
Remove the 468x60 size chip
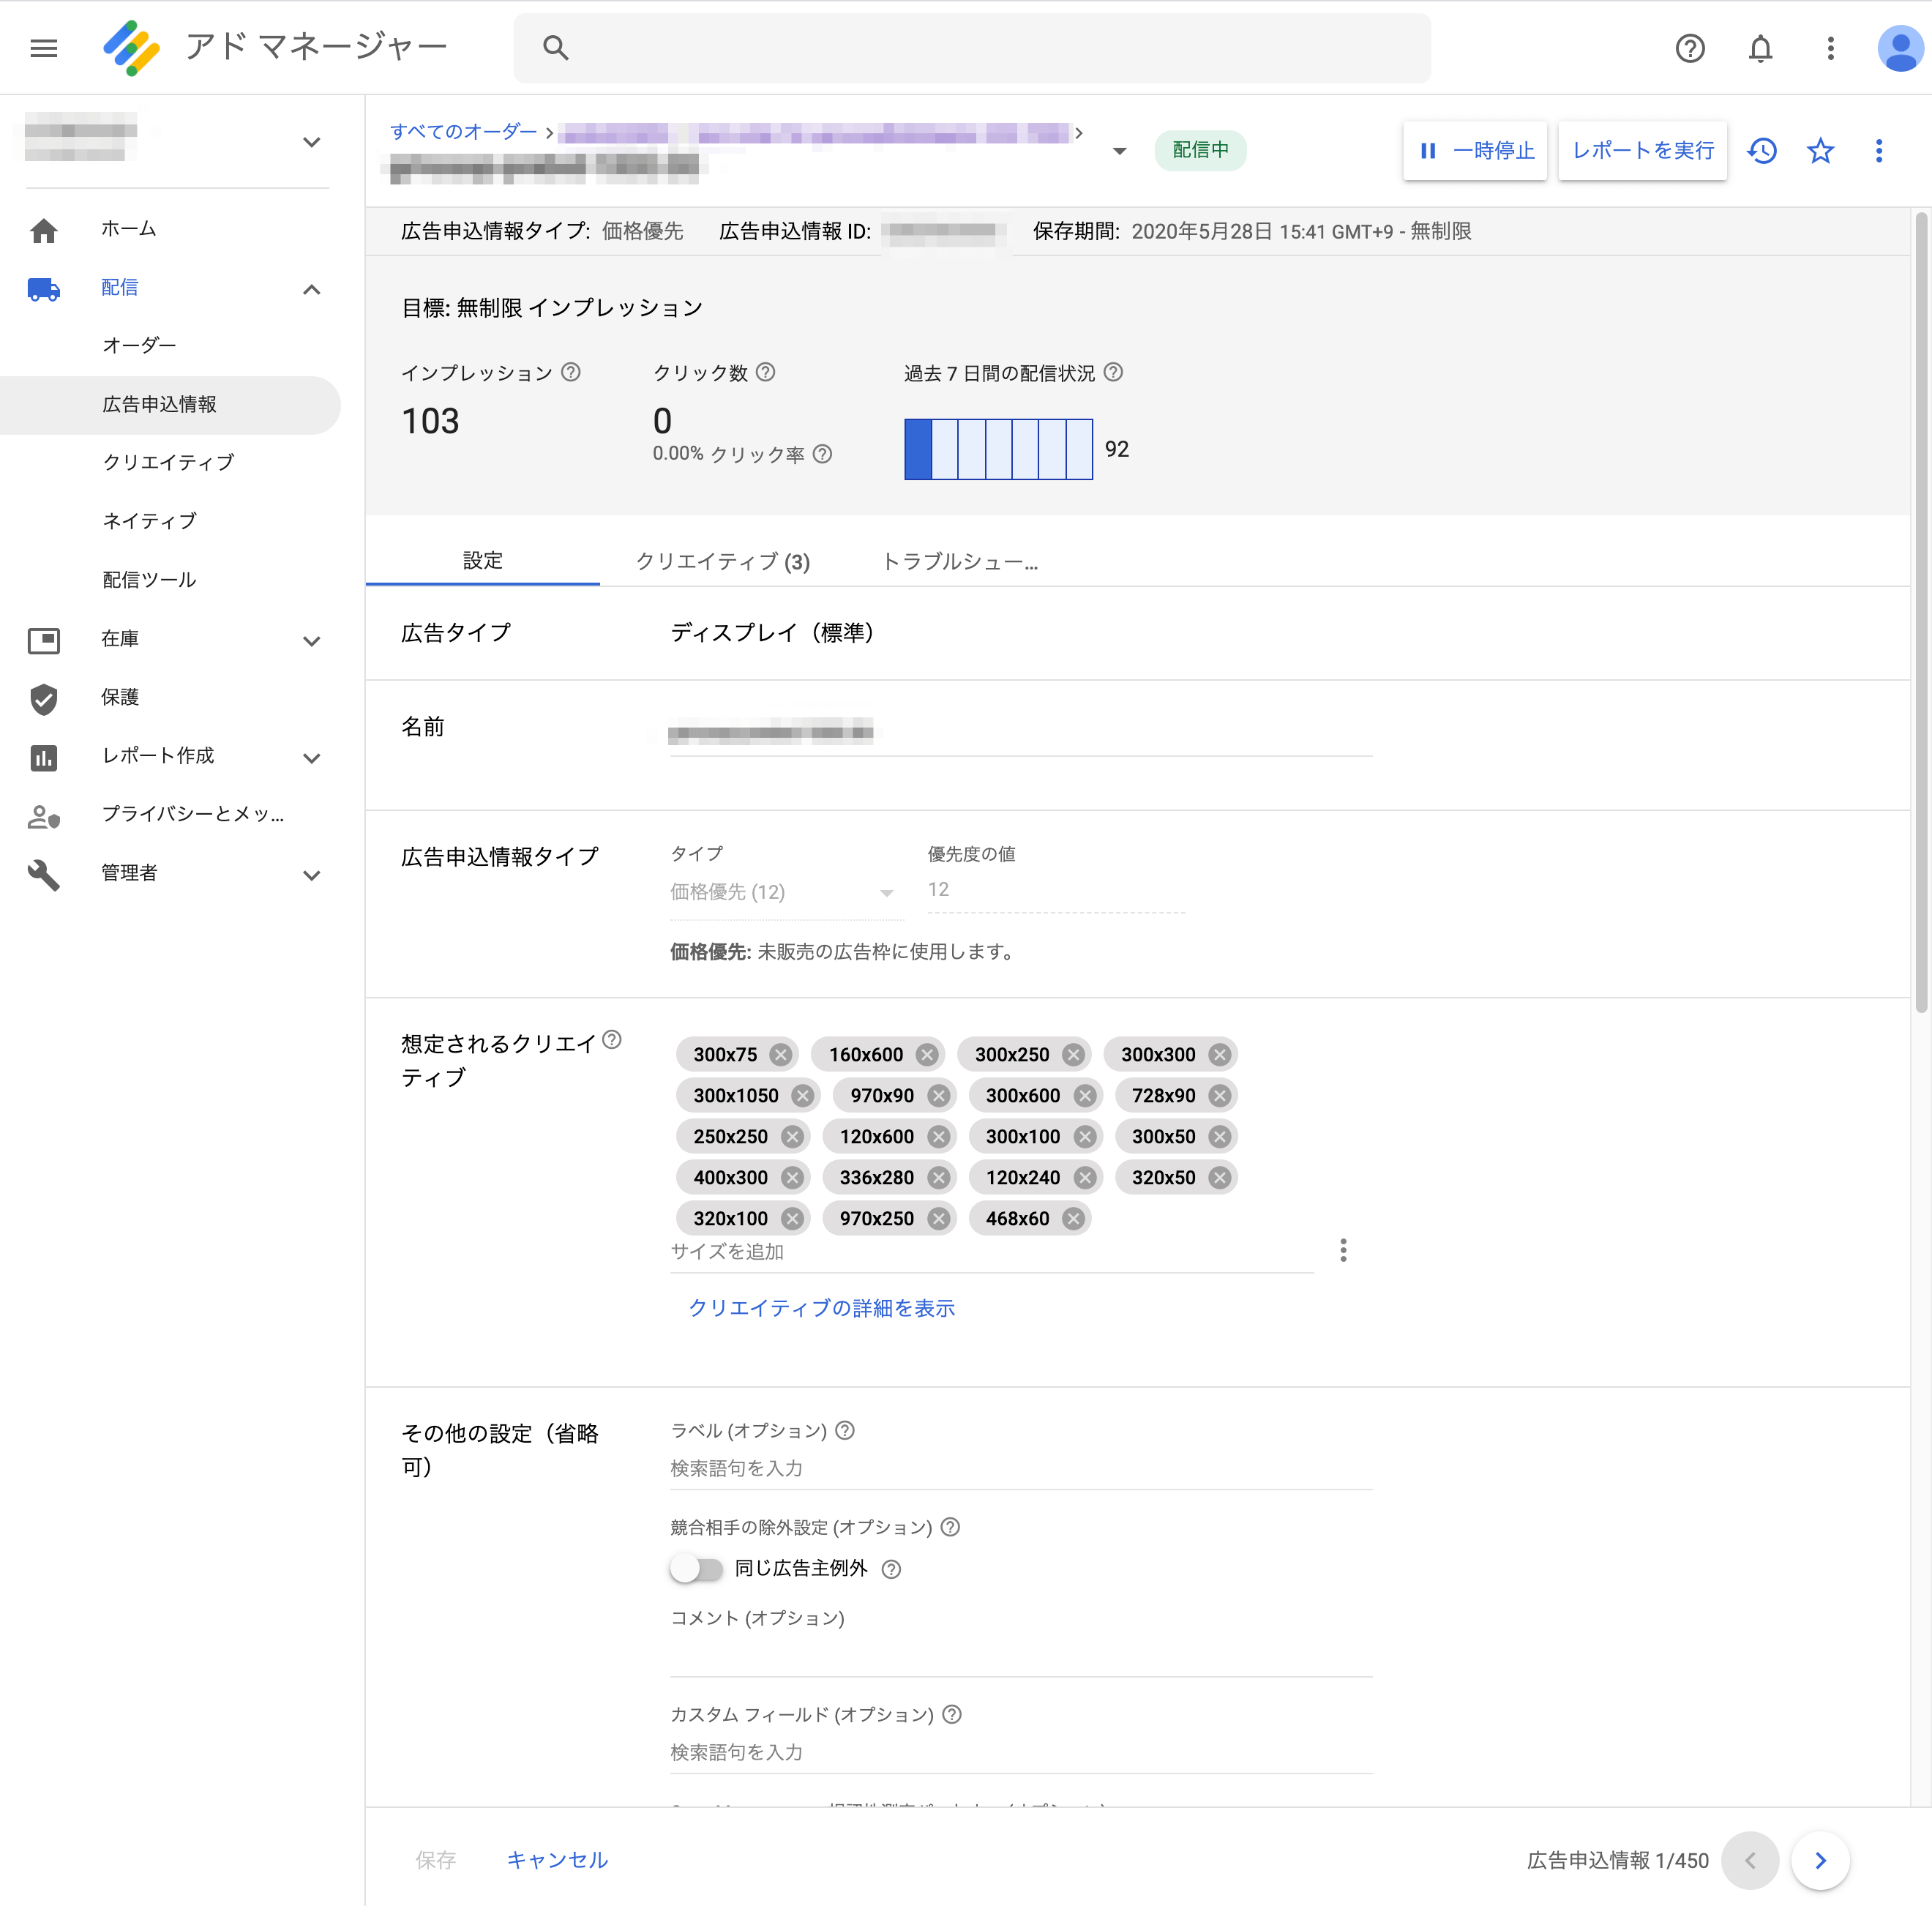1073,1218
